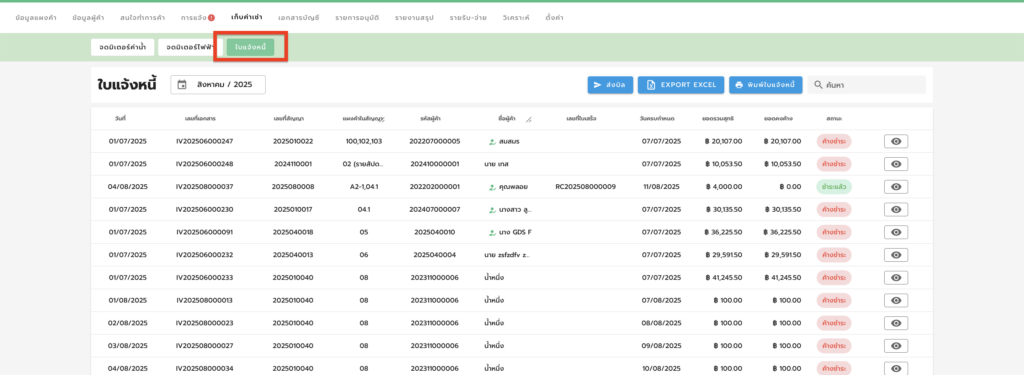Click stall value A2-1,04.1
The image size is (1024, 375).
pyautogui.click(x=364, y=187)
